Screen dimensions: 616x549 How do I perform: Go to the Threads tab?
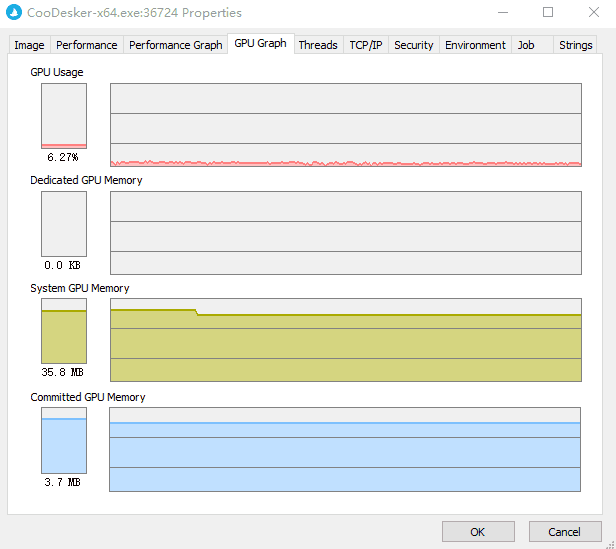[318, 45]
